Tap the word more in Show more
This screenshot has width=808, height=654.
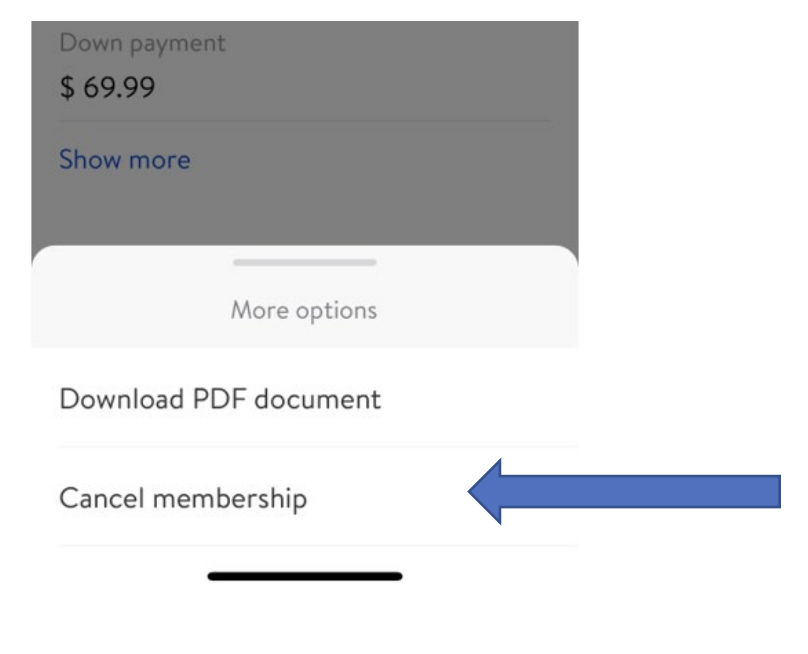pos(160,159)
